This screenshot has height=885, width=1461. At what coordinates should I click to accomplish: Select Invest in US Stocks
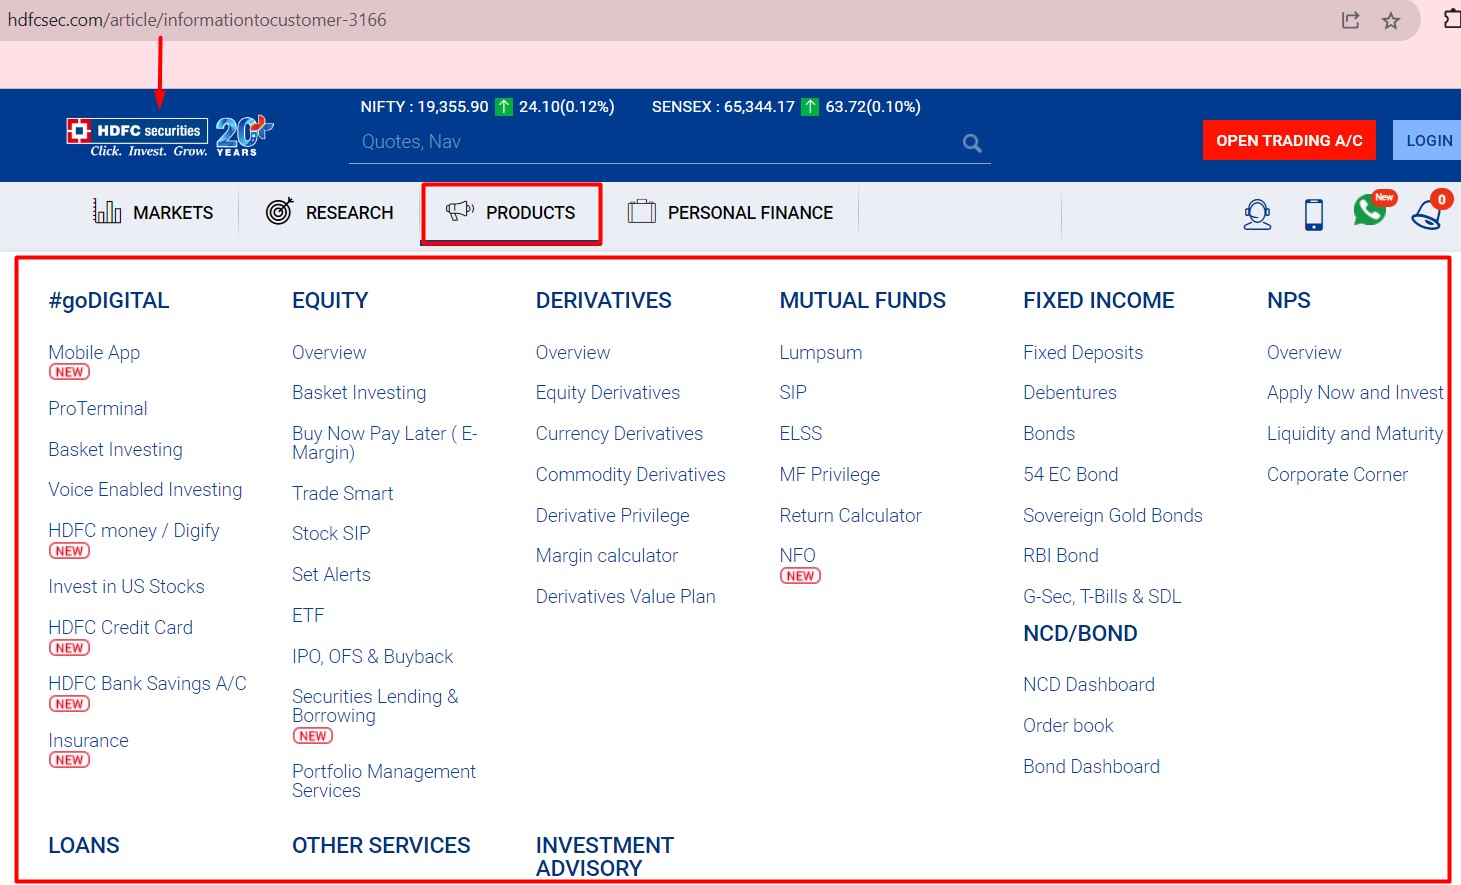point(126,587)
